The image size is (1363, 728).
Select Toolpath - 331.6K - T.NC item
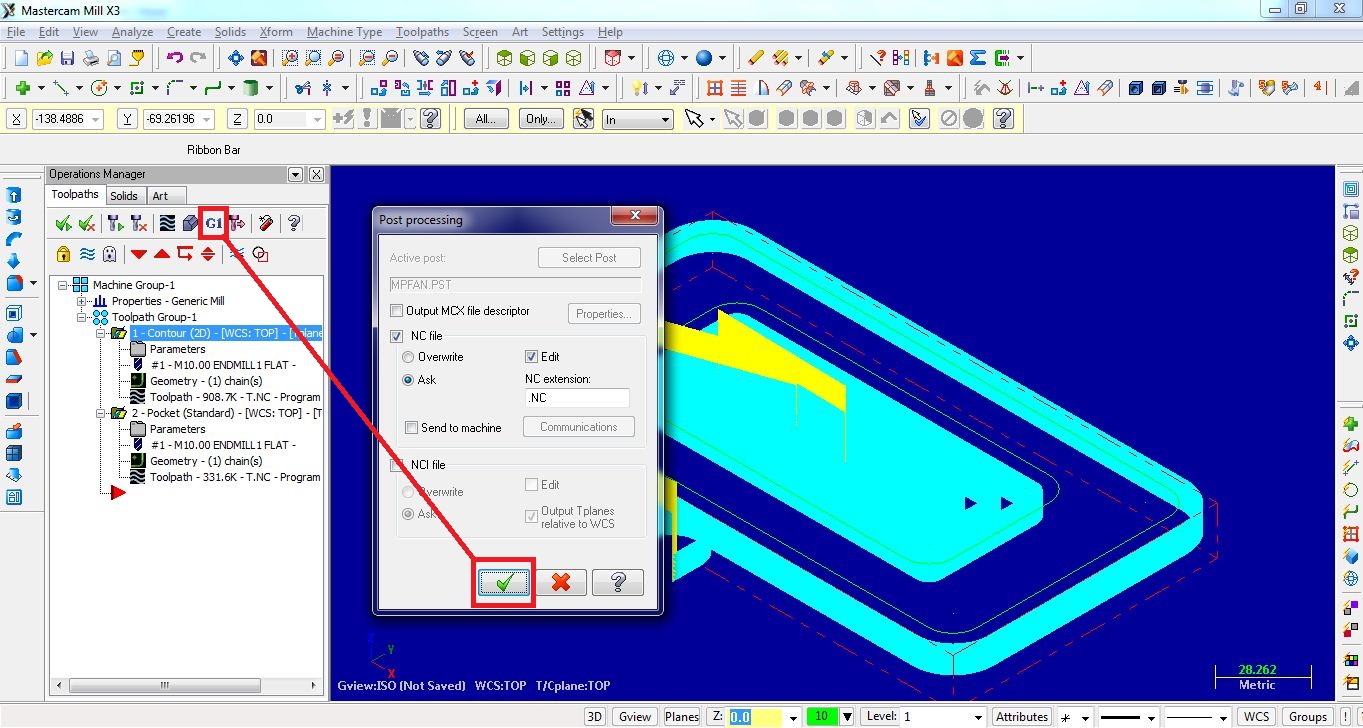[235, 477]
